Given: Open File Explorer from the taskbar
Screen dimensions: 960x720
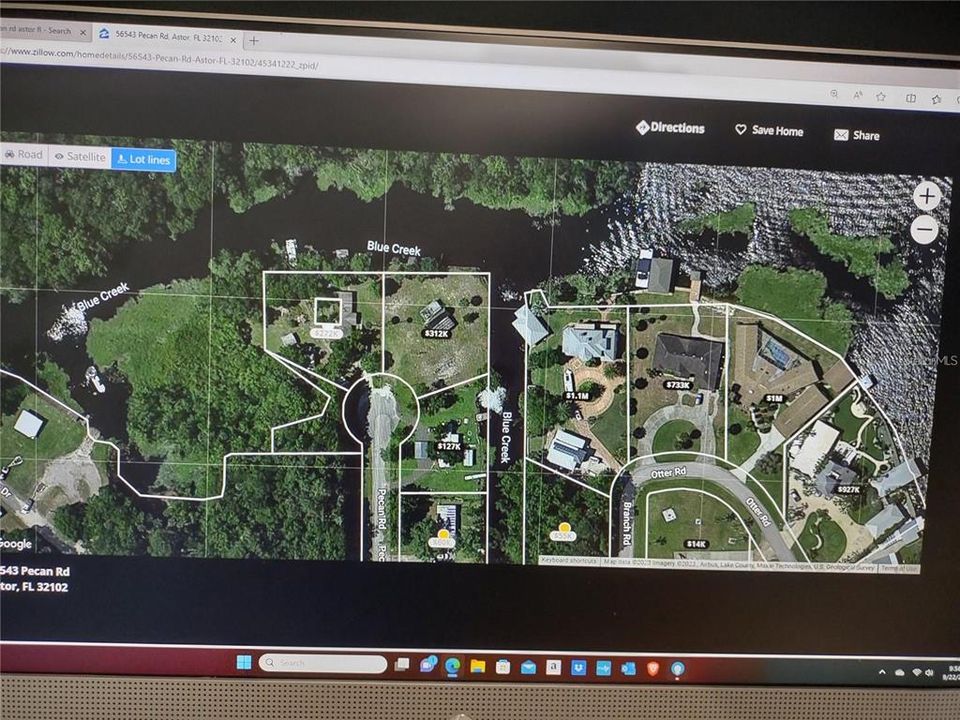Looking at the screenshot, I should [478, 664].
